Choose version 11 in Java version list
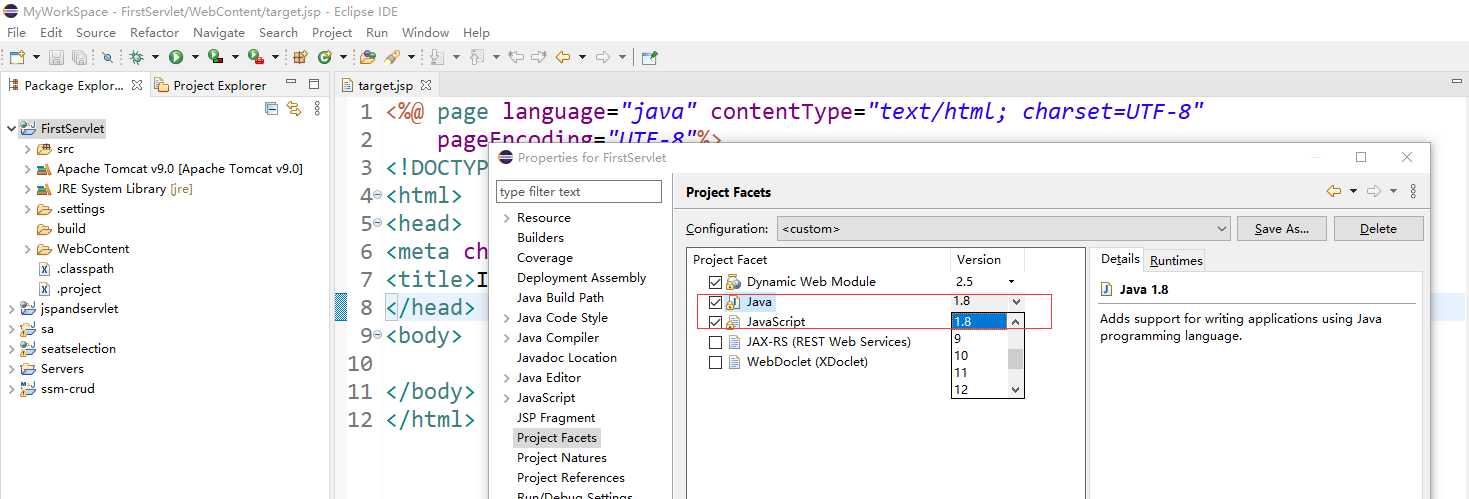 979,372
